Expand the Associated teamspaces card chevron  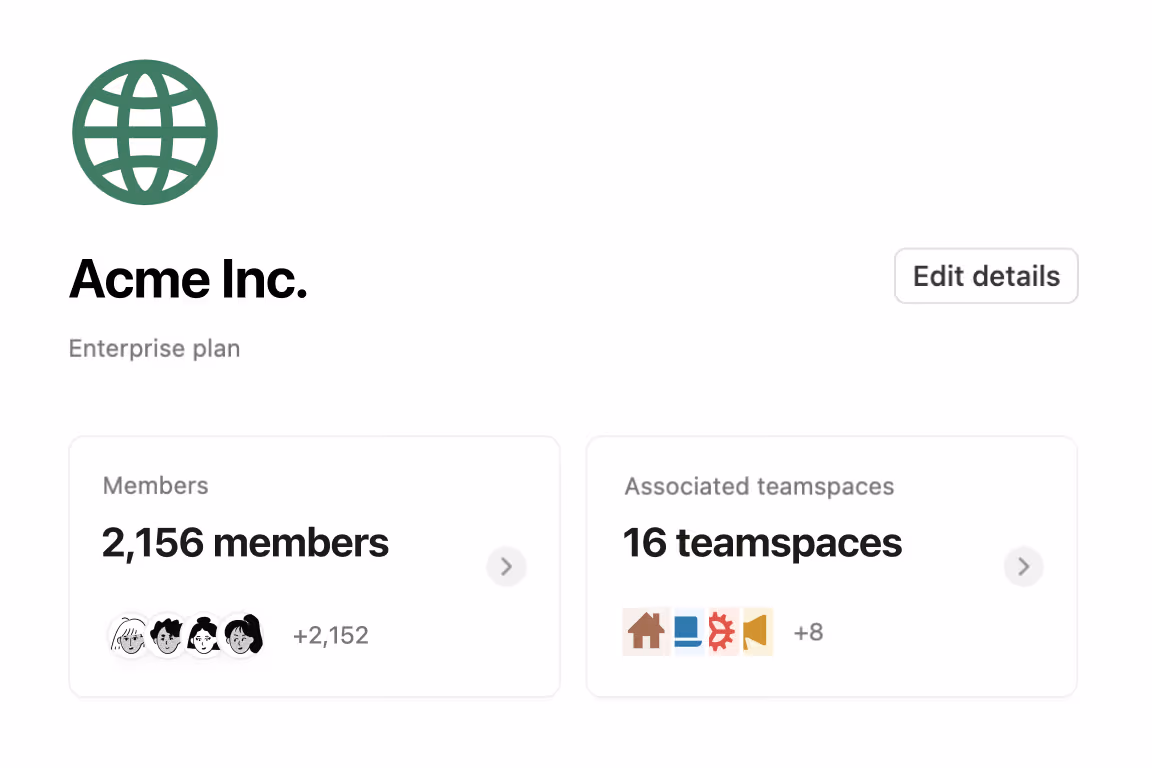tap(1023, 566)
